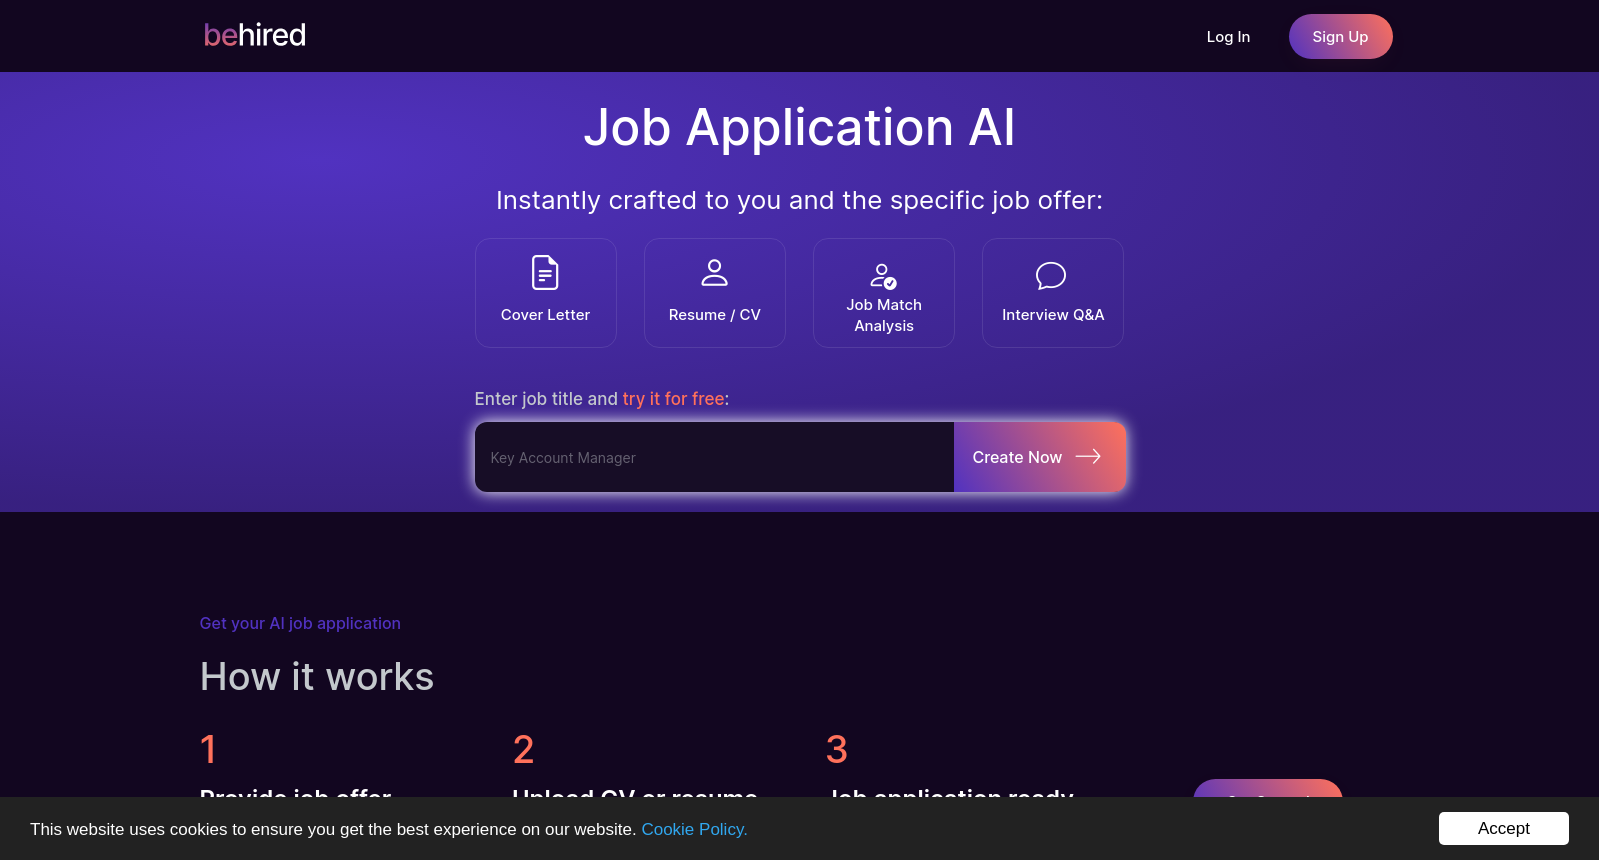
Task: Select the Interview Q&A chat bubble icon
Action: [1051, 276]
